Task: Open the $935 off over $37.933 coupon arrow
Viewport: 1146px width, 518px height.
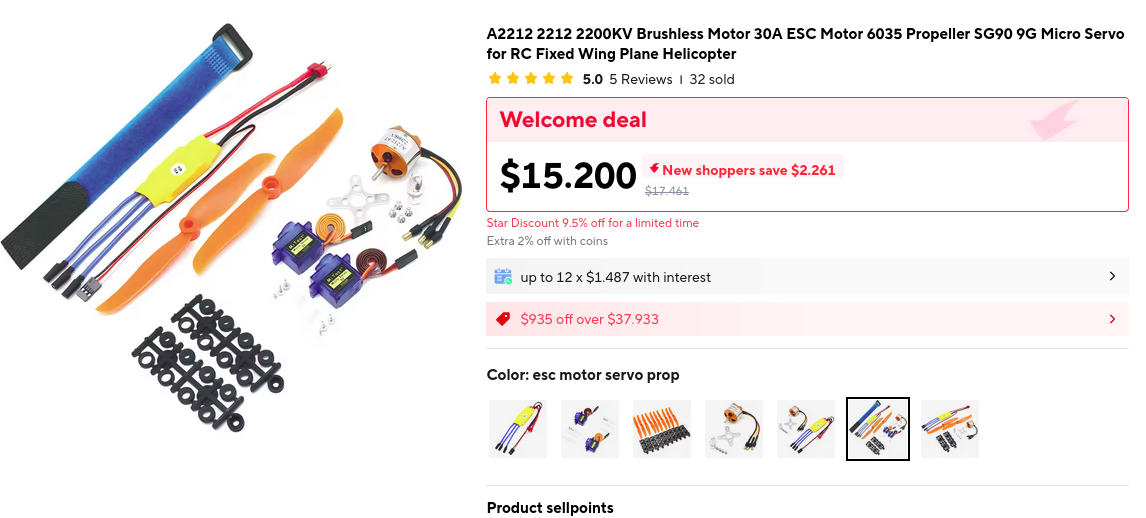Action: 1112,319
